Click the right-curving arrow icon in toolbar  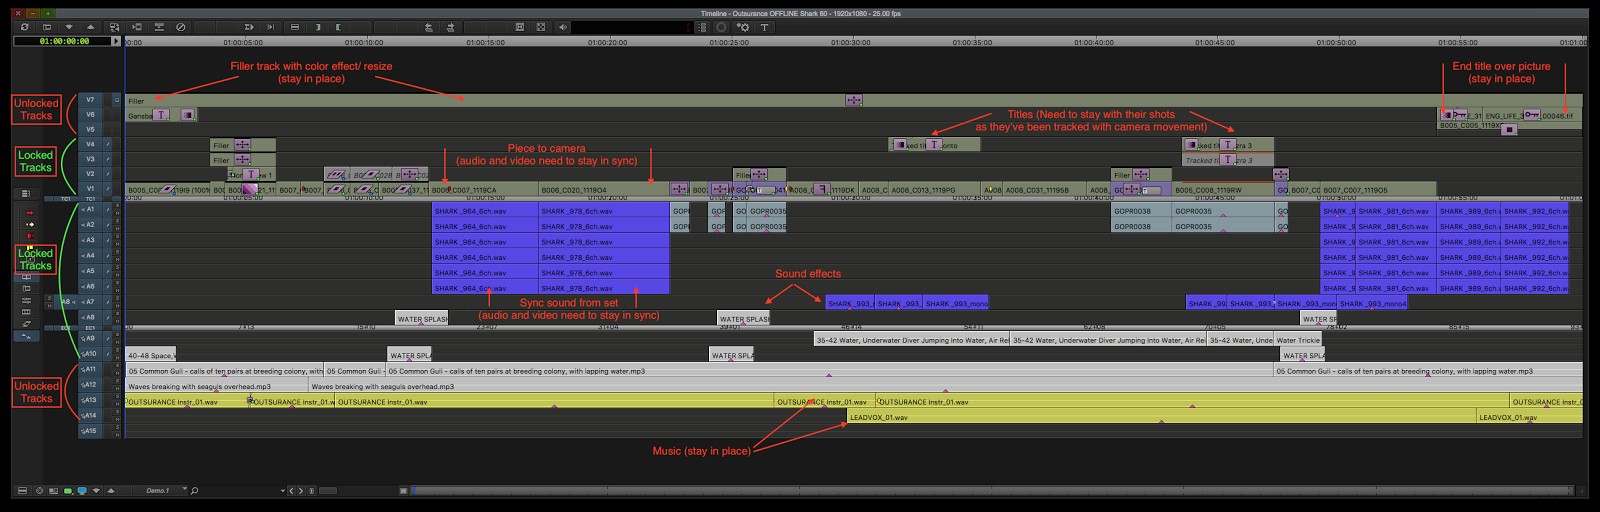pyautogui.click(x=450, y=27)
